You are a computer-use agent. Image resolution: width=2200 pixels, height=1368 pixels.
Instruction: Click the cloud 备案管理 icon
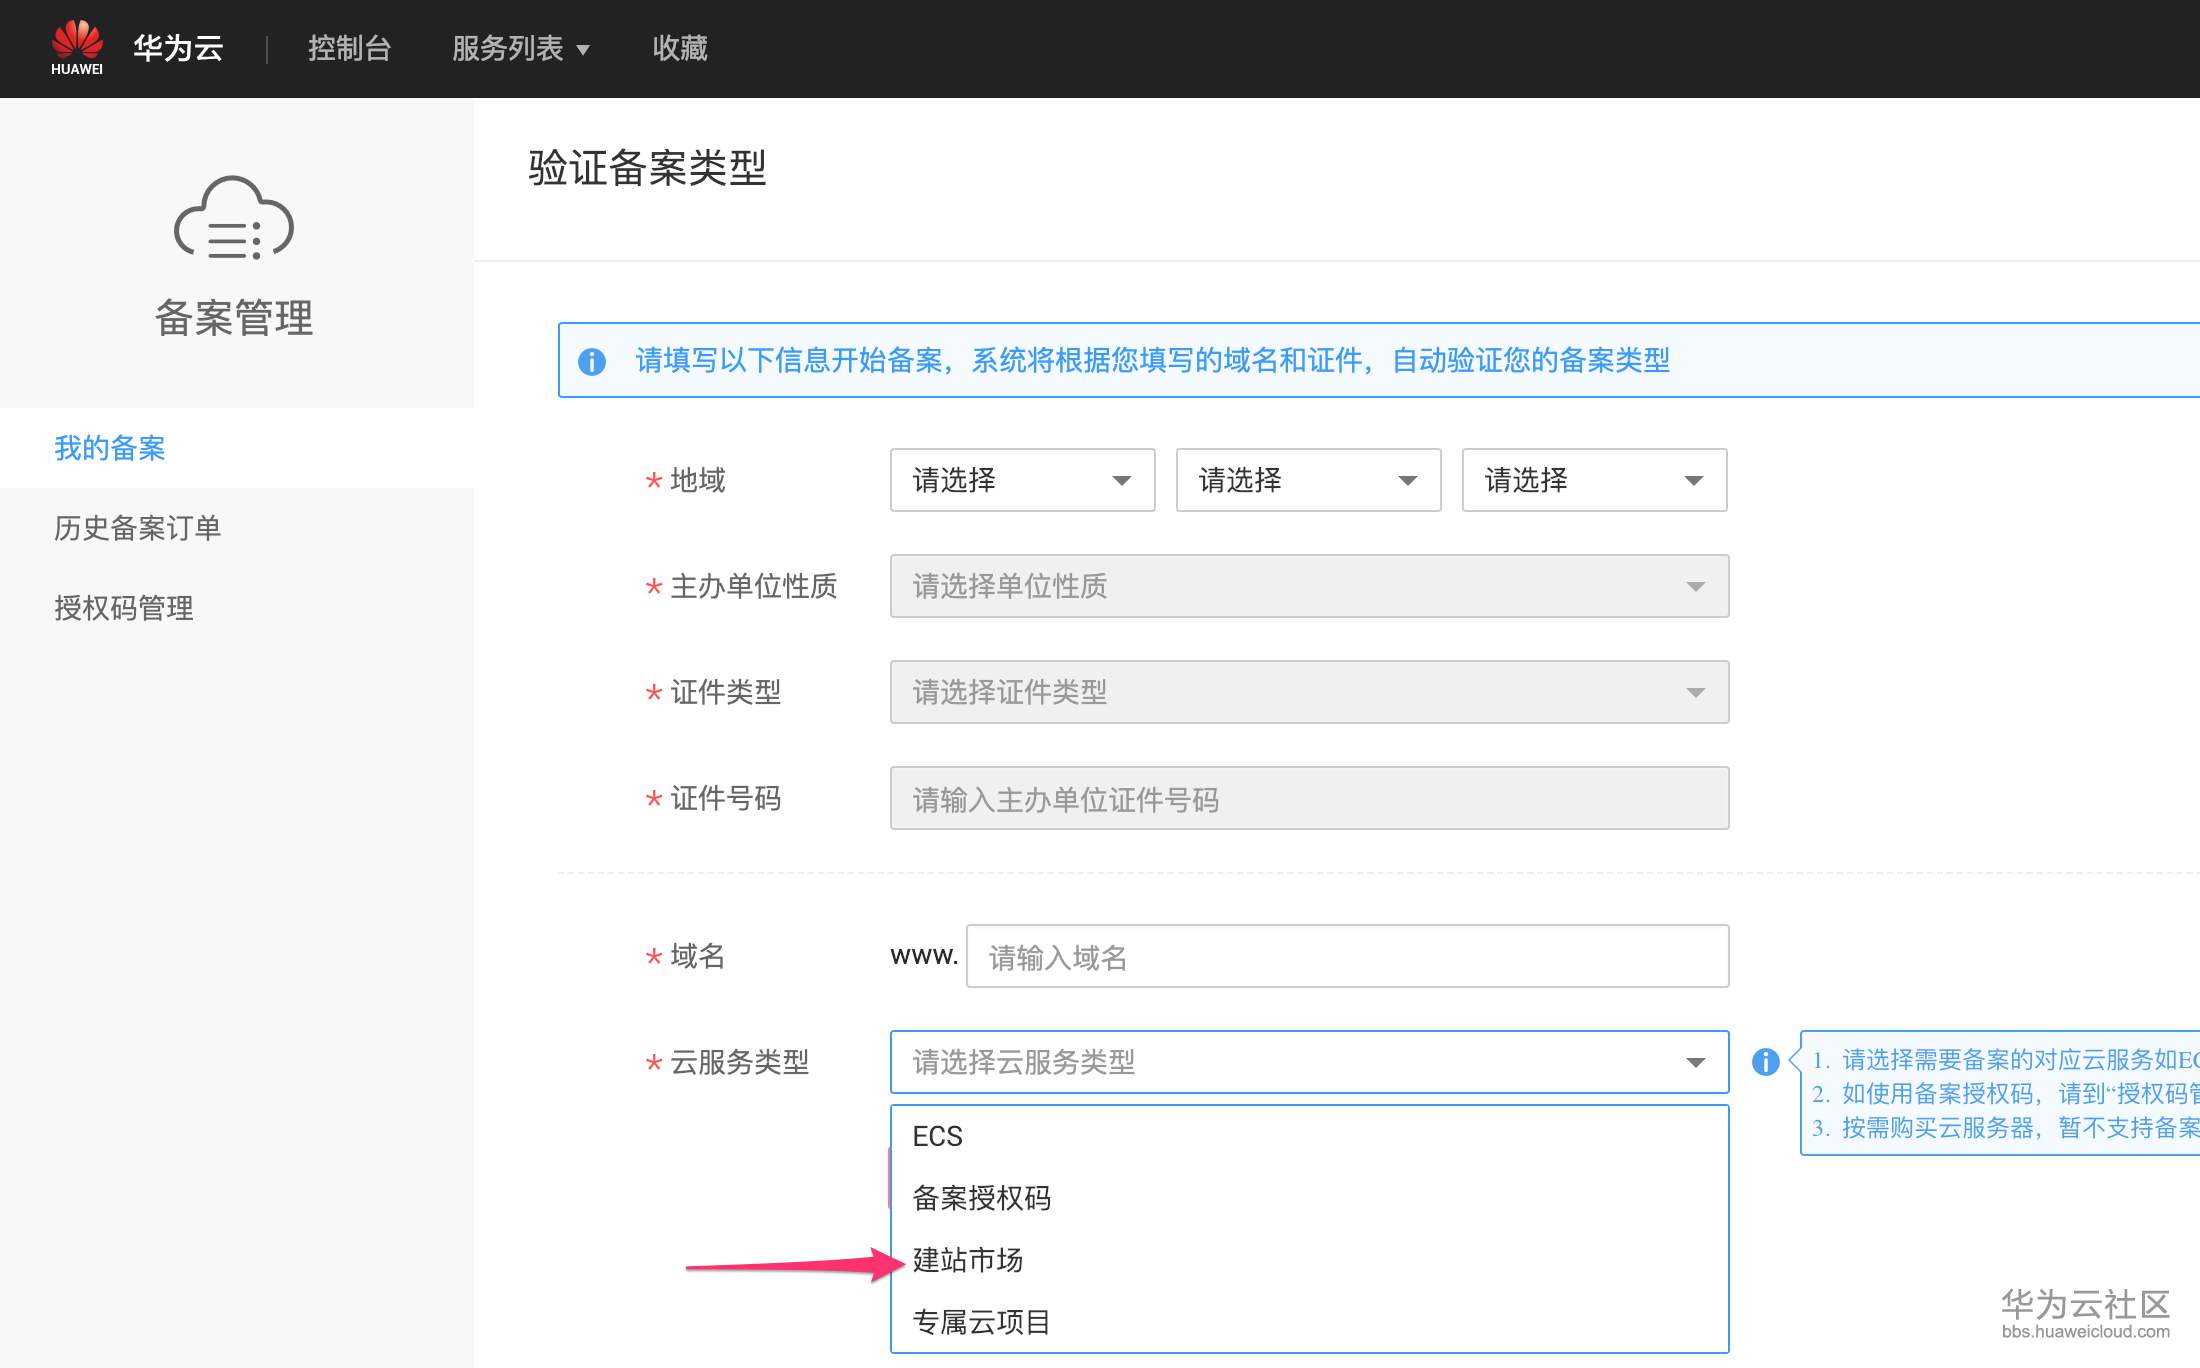point(234,219)
